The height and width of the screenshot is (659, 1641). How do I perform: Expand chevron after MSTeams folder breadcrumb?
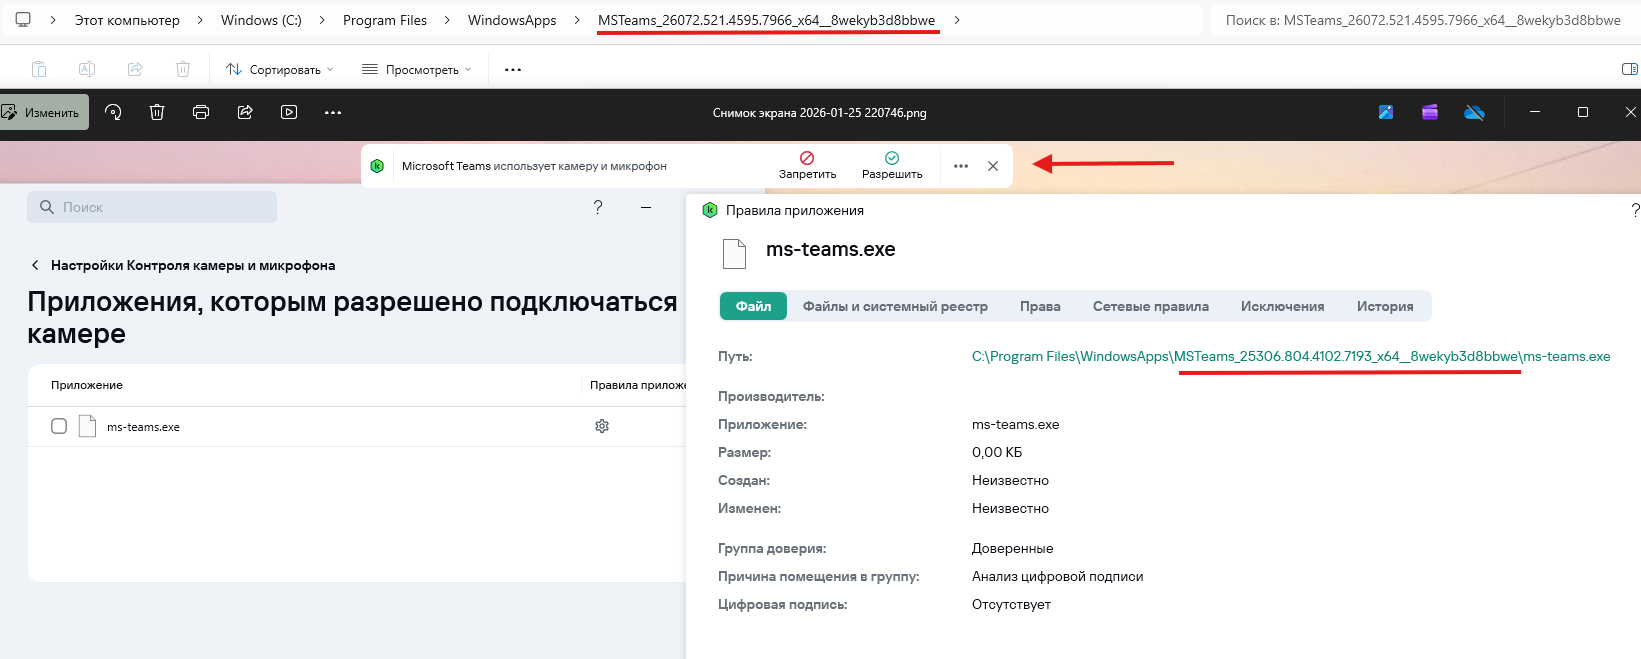(x=957, y=20)
